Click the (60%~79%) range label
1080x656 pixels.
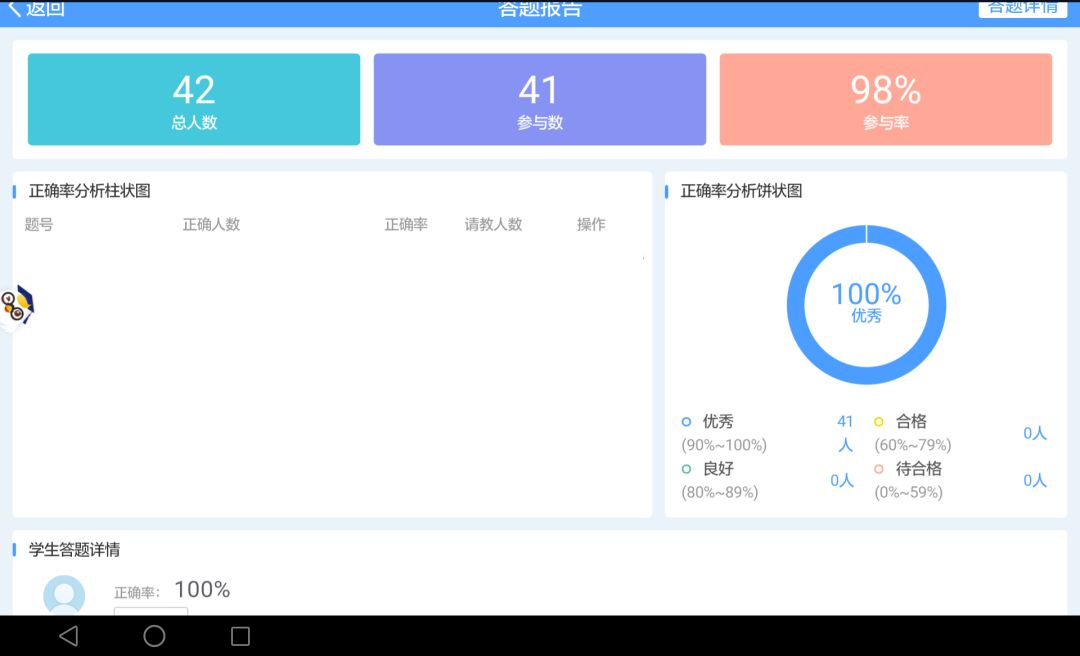coord(913,445)
